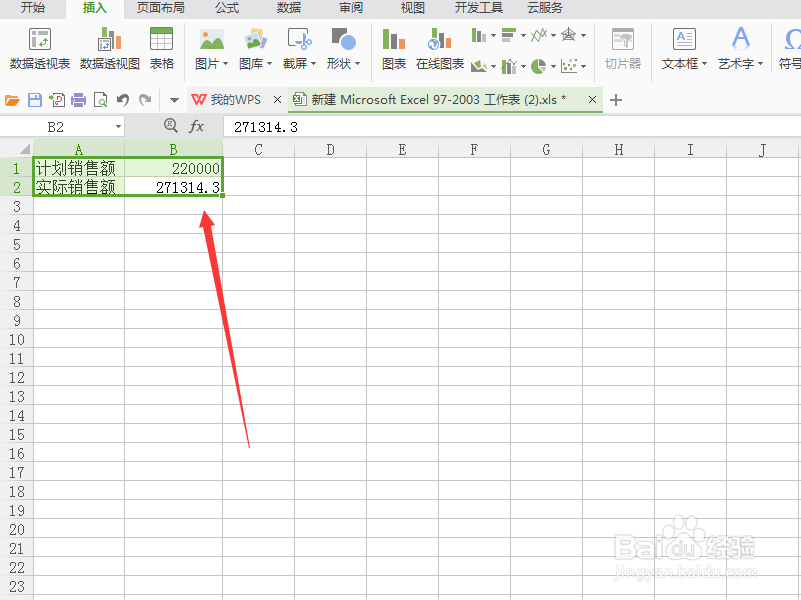Viewport: 801px width, 600px height.
Task: Switch to the 开始 ribbon tab
Action: pyautogui.click(x=33, y=8)
